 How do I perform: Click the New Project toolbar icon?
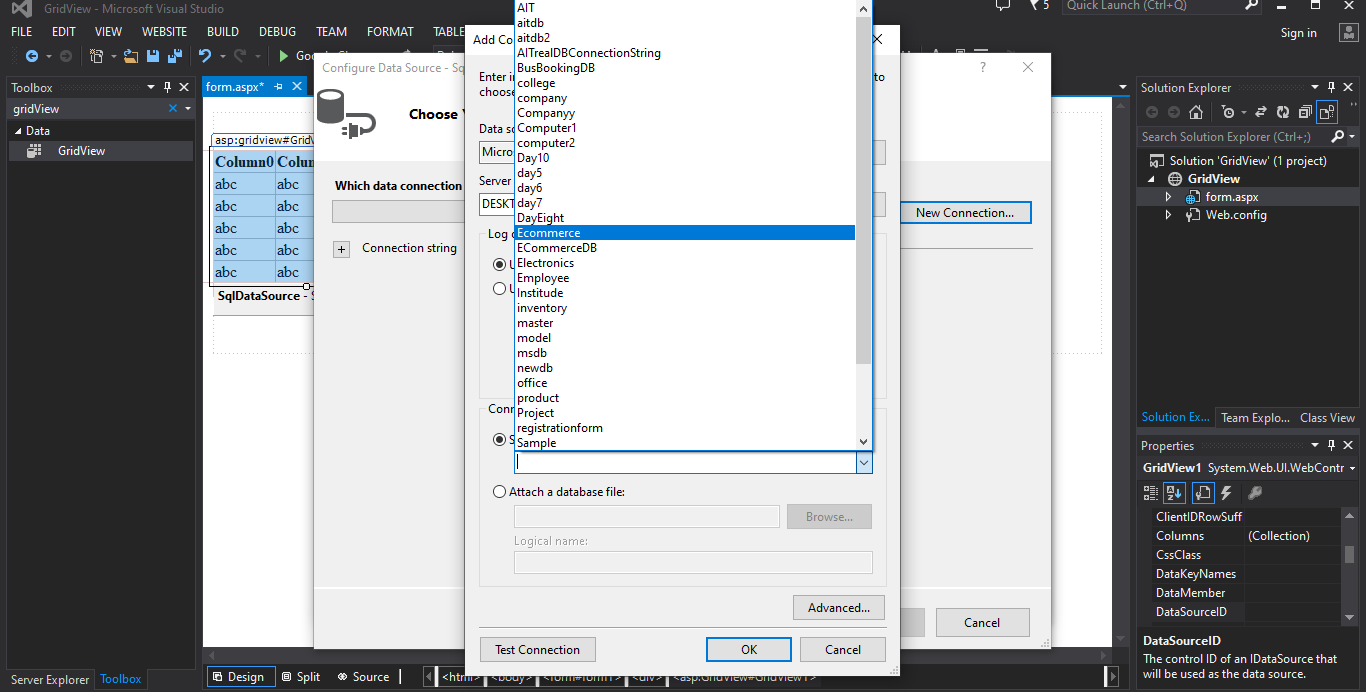pyautogui.click(x=97, y=56)
